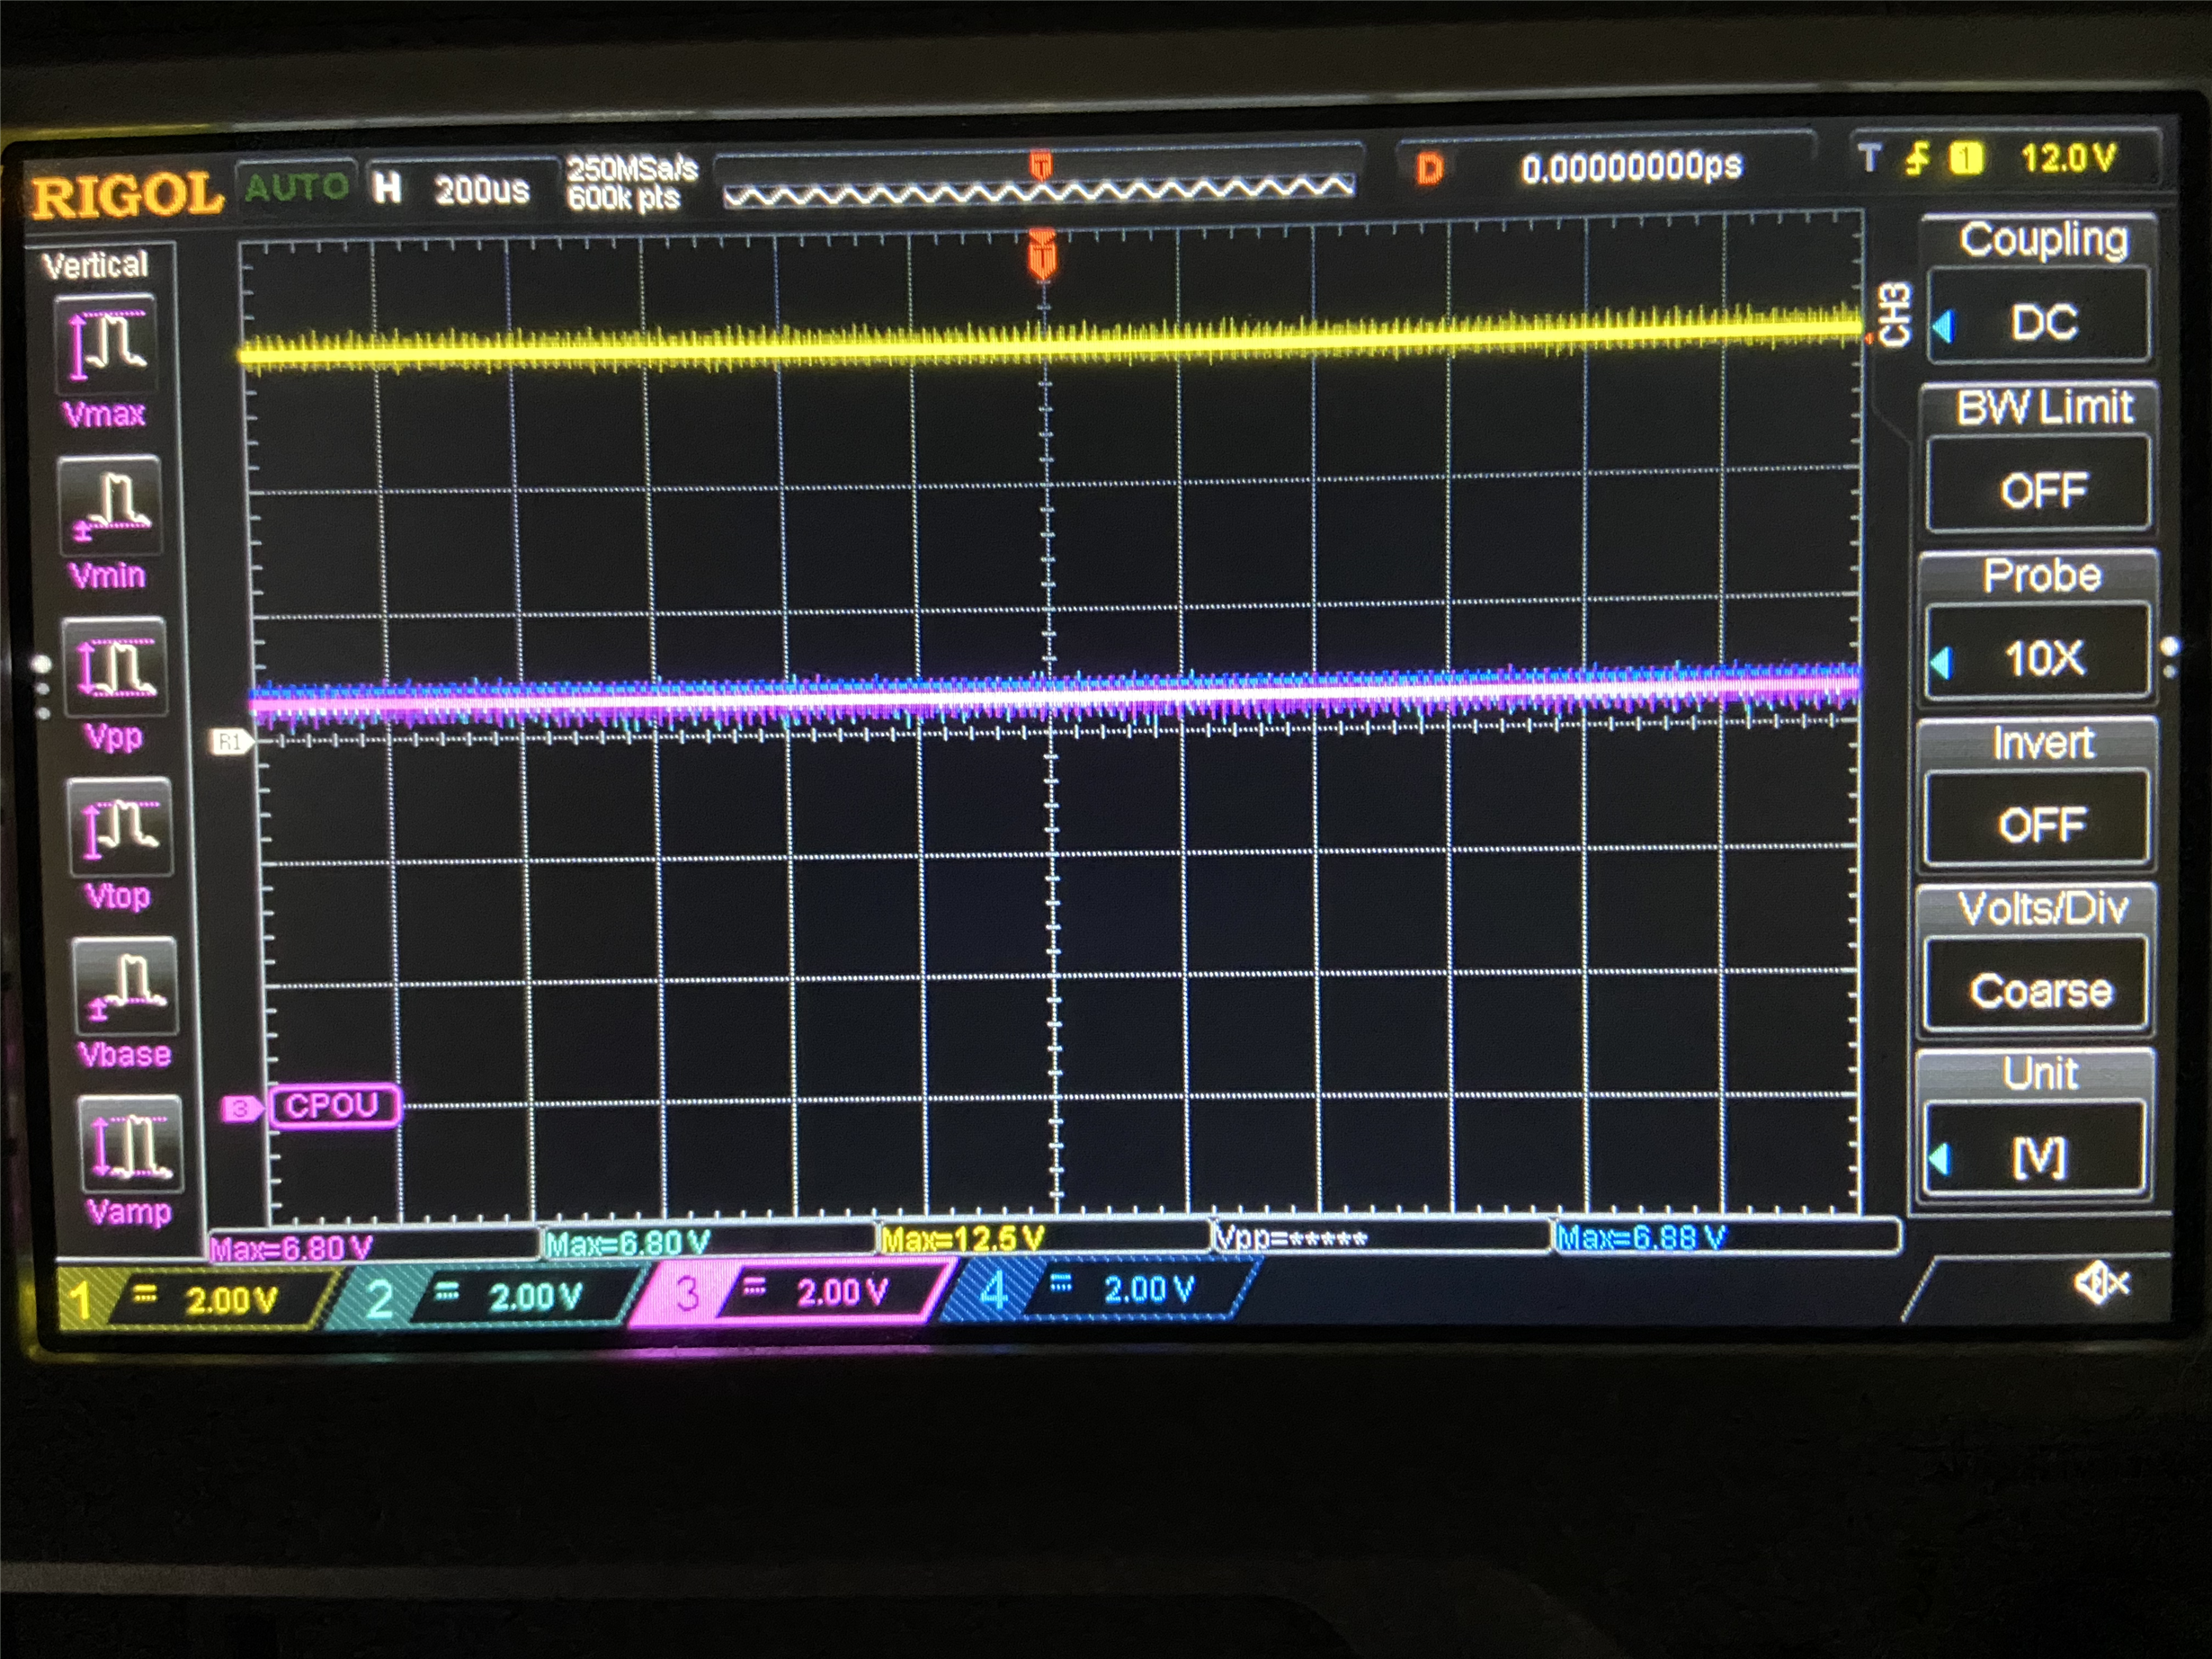Click the cyan Max=6.80V measurement
The width and height of the screenshot is (2212, 1659).
[x=628, y=1243]
